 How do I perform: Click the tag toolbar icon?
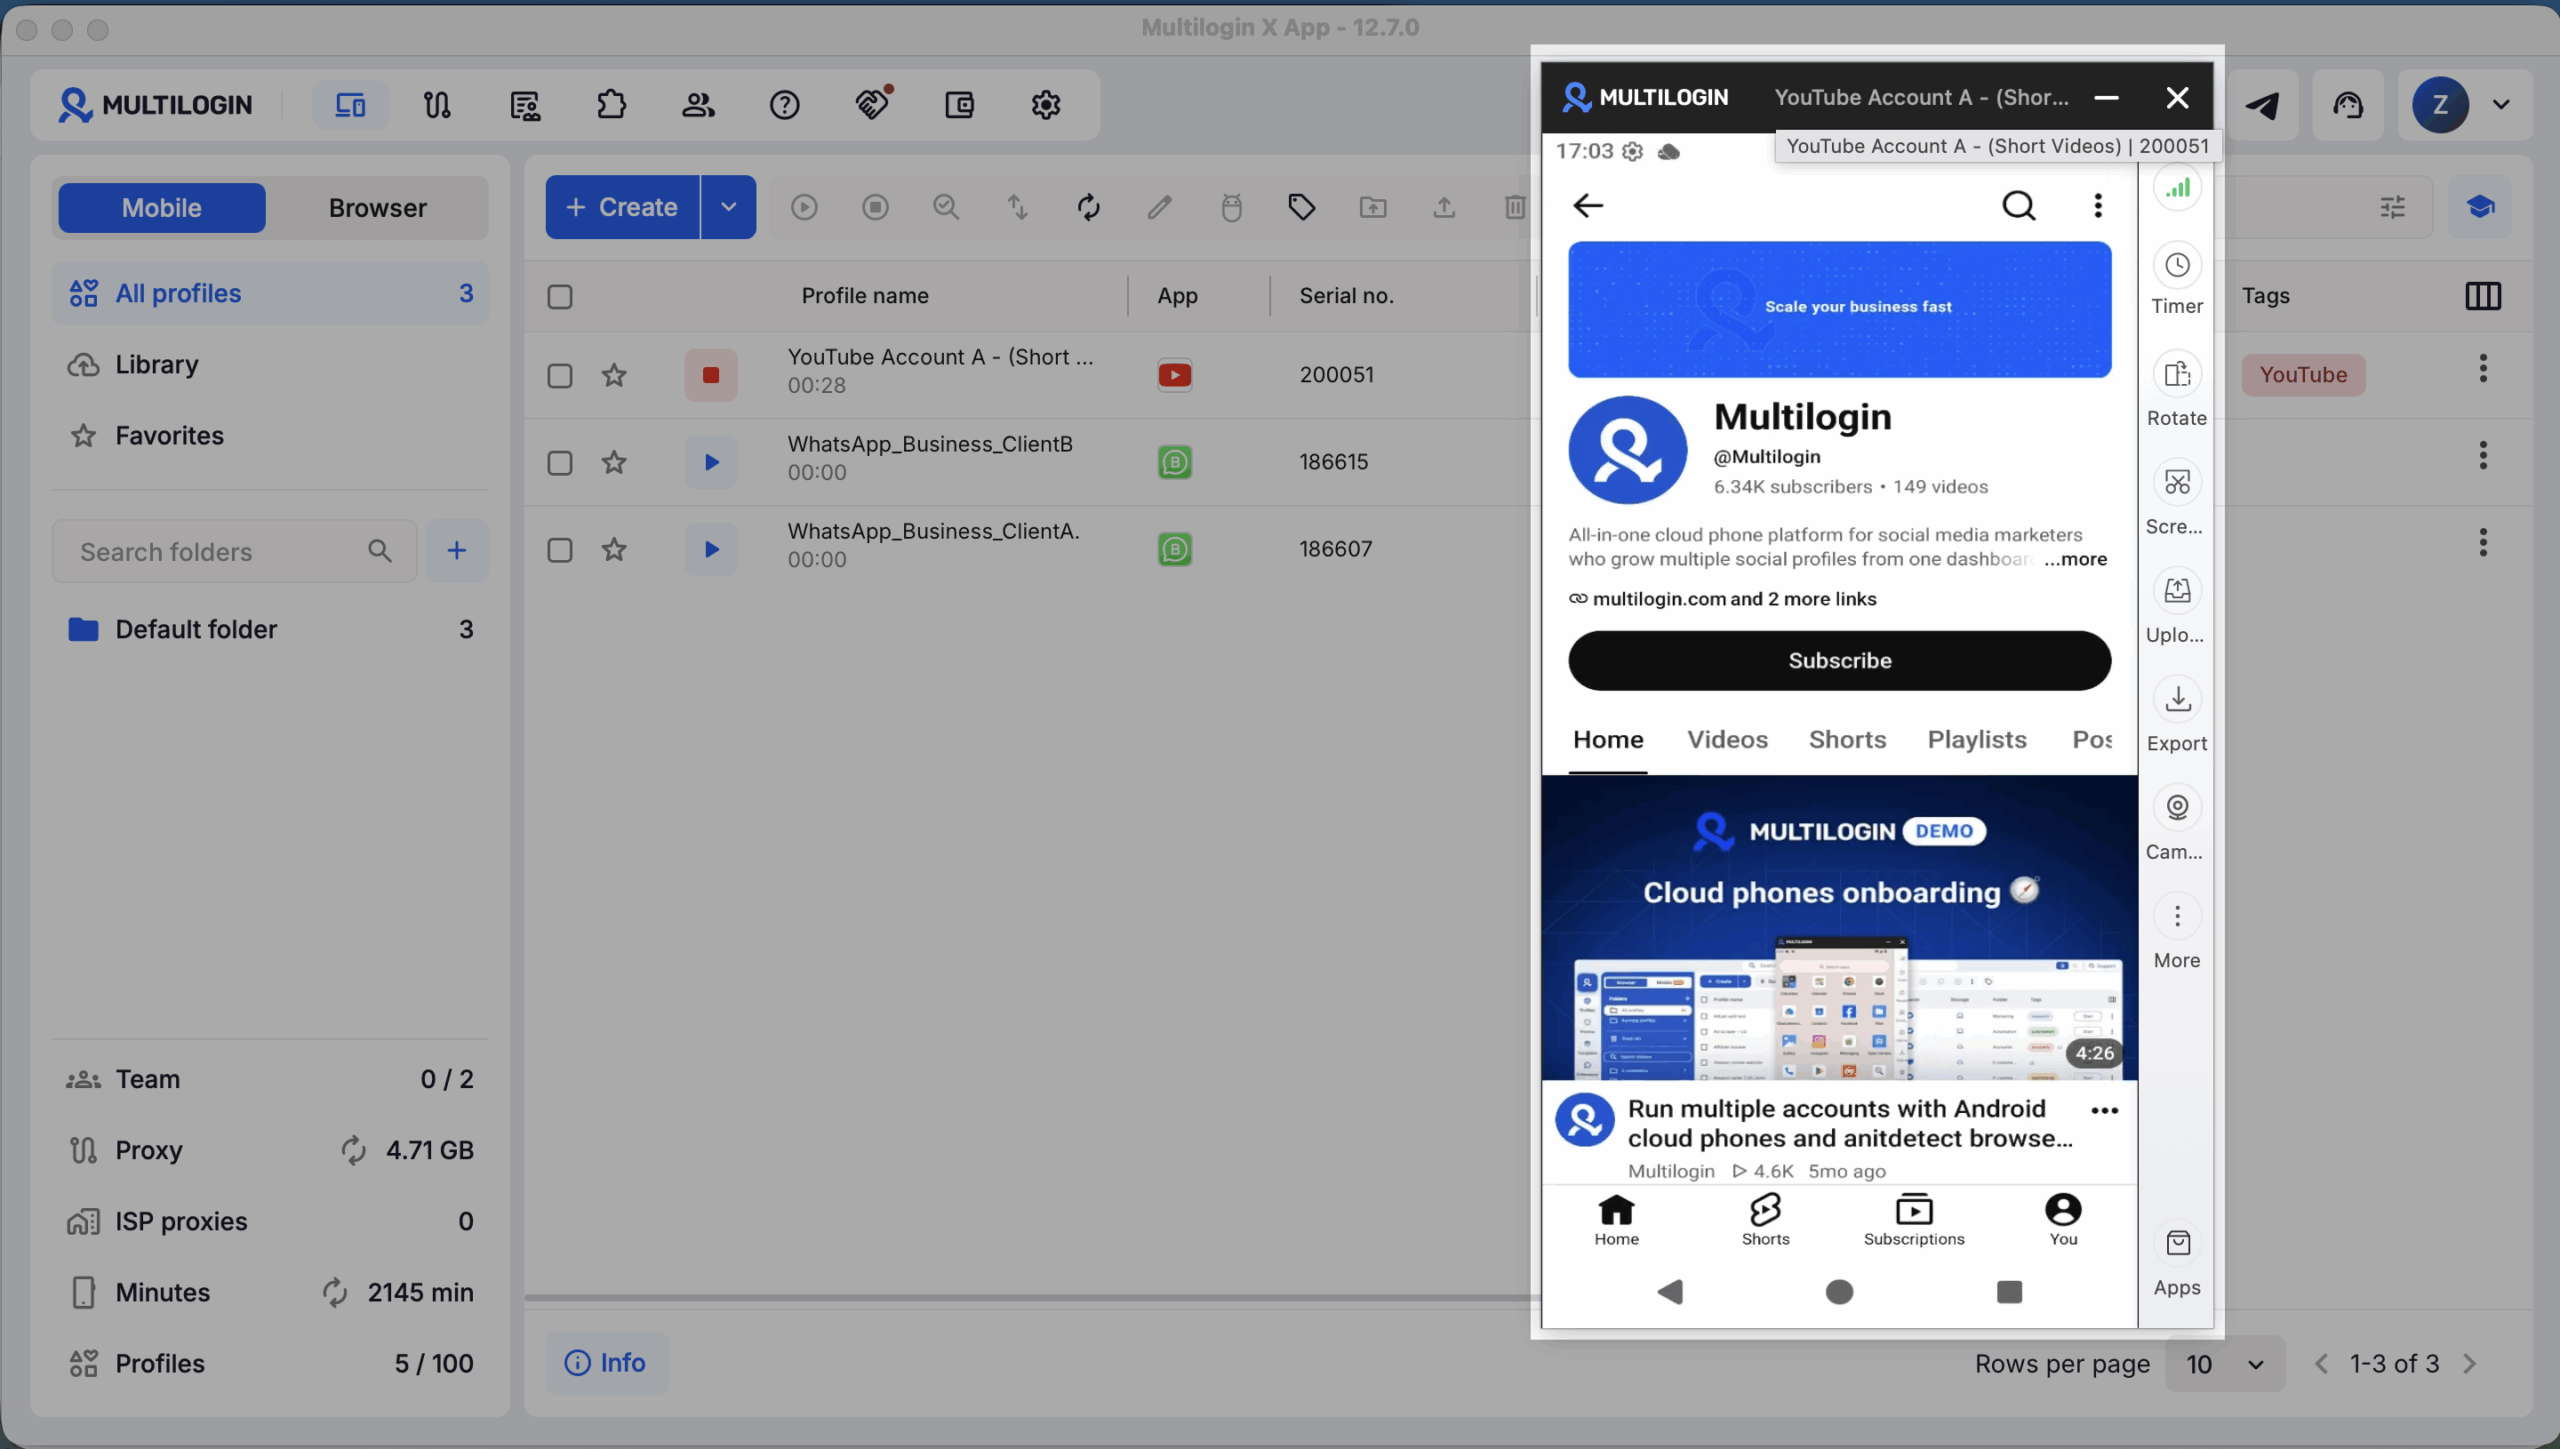(1302, 207)
